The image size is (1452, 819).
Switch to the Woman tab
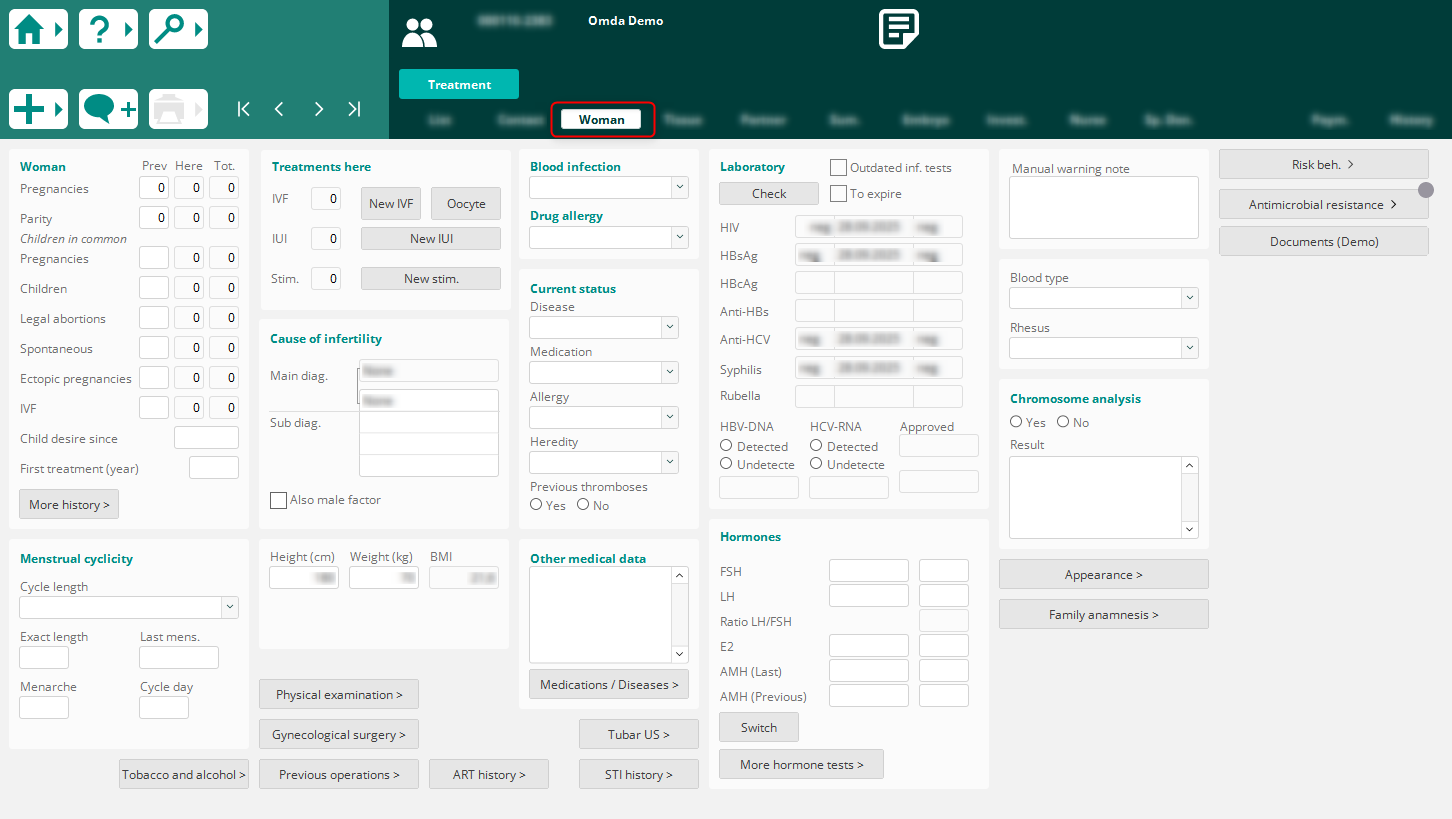[602, 120]
